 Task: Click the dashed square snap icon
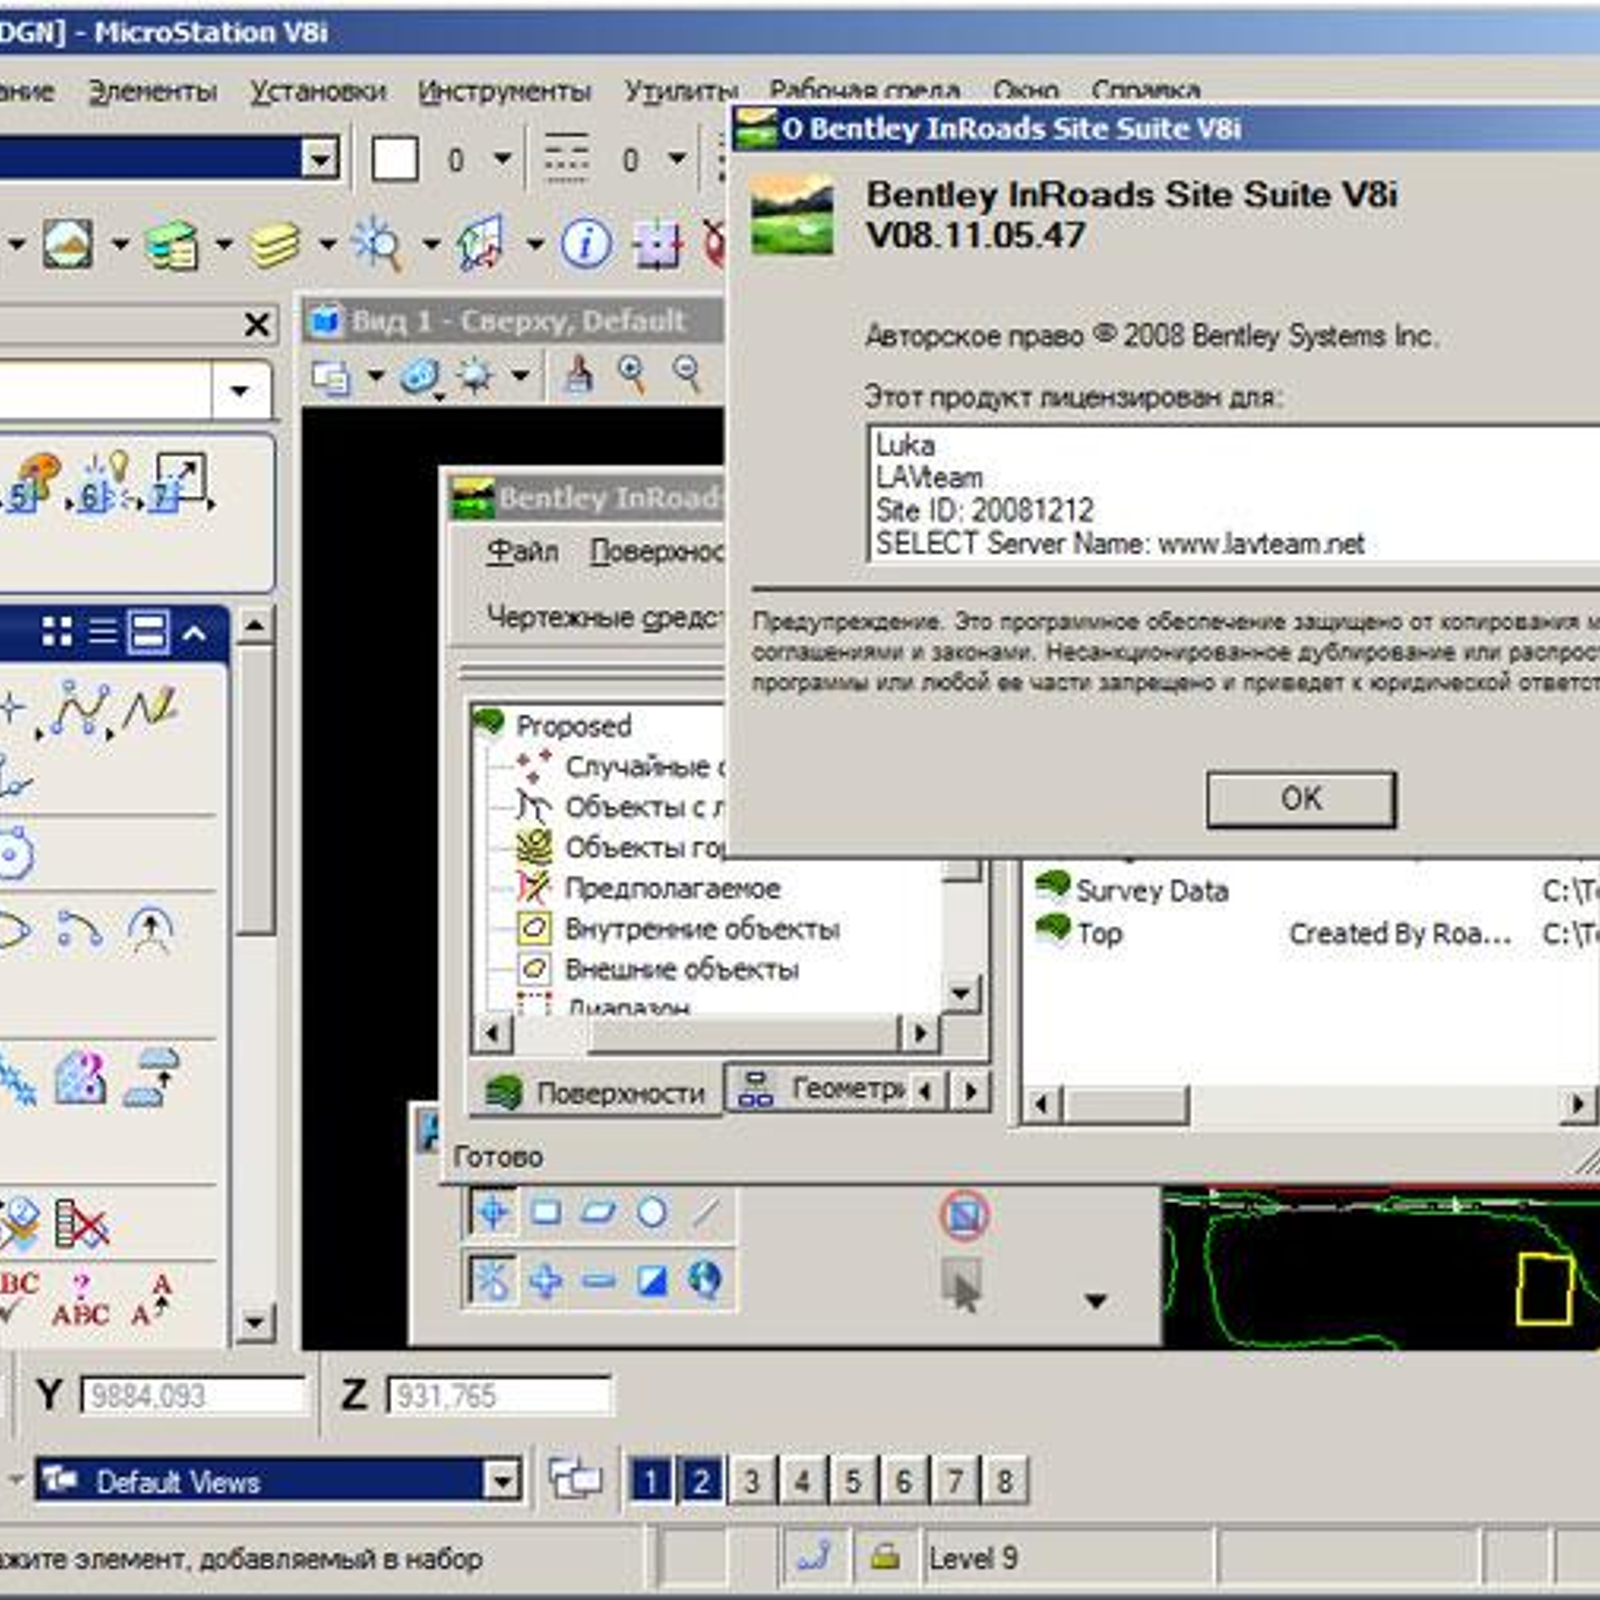tap(657, 244)
